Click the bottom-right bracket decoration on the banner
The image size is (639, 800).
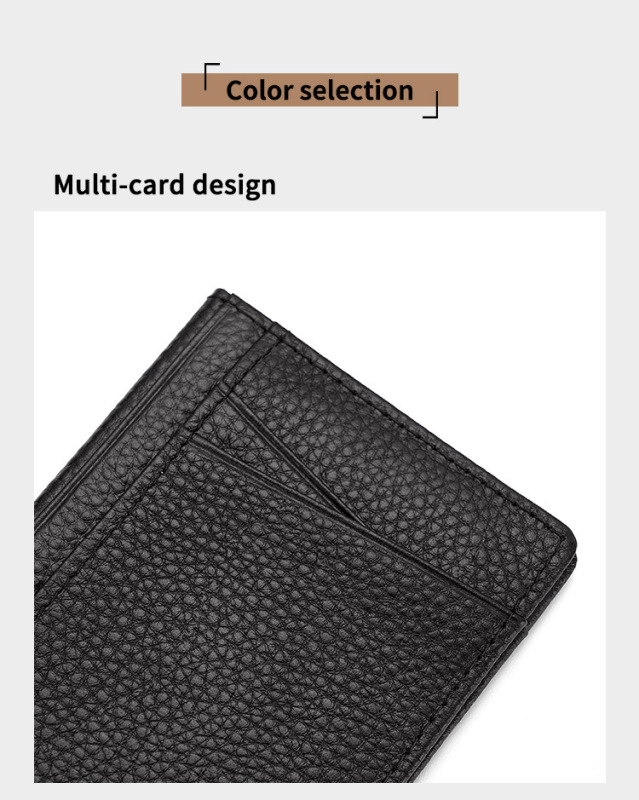tap(431, 105)
